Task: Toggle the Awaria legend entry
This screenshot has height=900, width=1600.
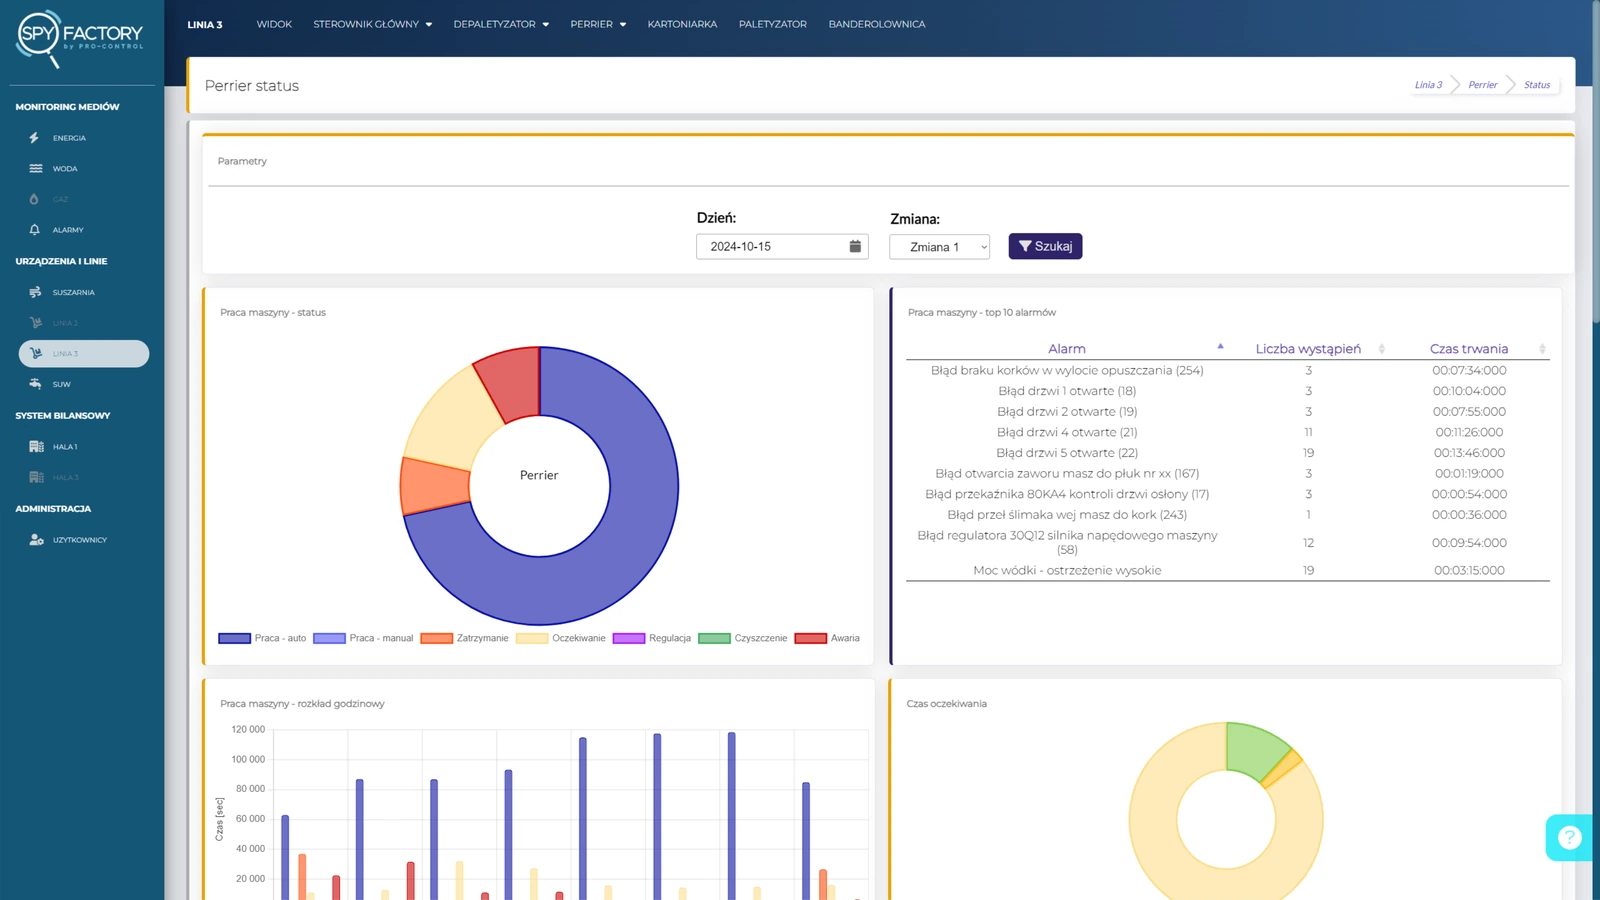Action: [827, 638]
